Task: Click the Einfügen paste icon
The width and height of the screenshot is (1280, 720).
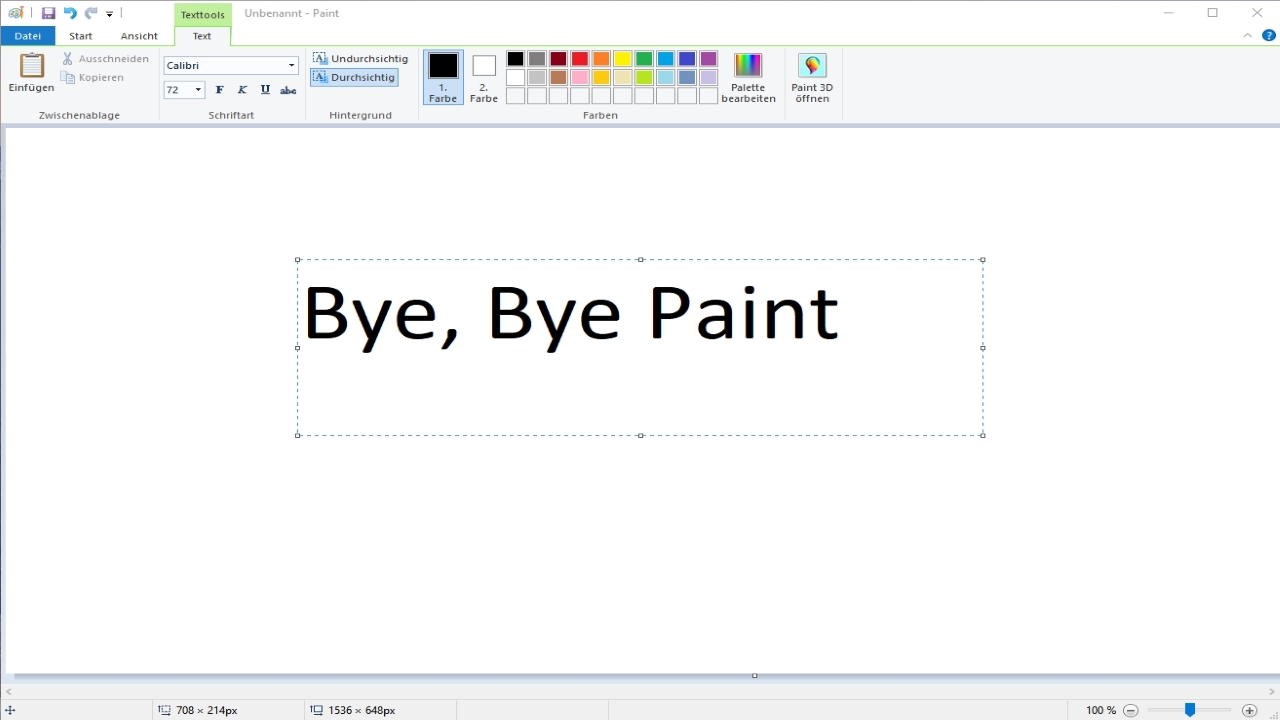Action: (x=31, y=66)
